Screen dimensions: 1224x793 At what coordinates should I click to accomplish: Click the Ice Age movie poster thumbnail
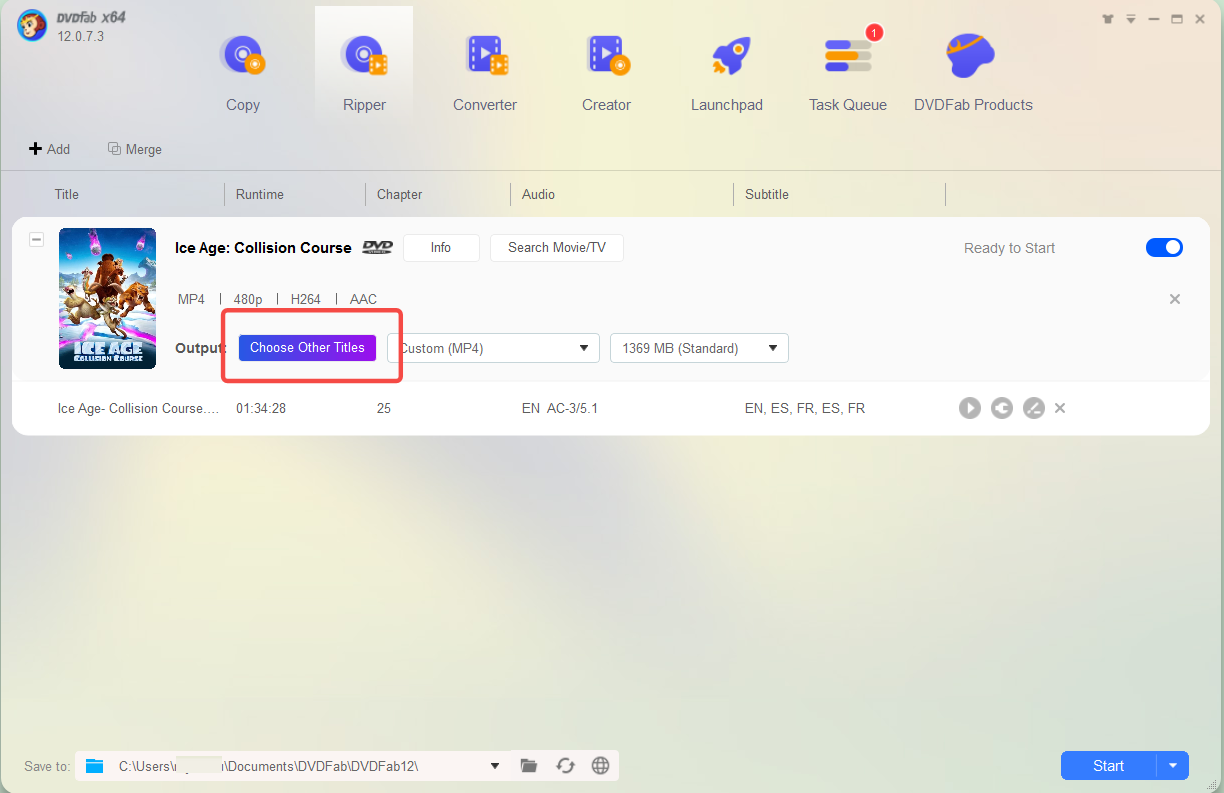pos(107,298)
